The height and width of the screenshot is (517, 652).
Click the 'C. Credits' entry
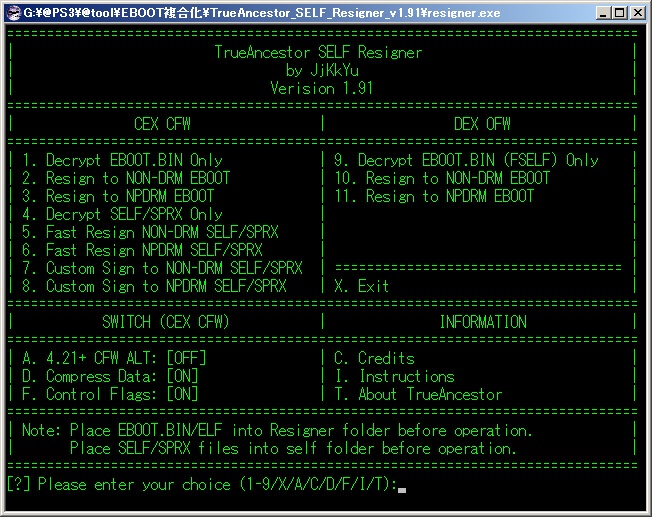pyautogui.click(x=374, y=358)
